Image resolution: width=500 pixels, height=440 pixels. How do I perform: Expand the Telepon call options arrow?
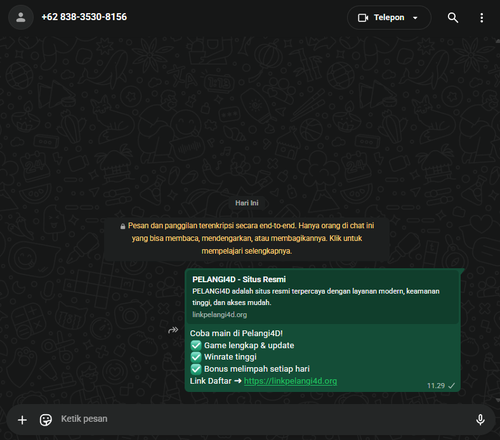coord(415,18)
